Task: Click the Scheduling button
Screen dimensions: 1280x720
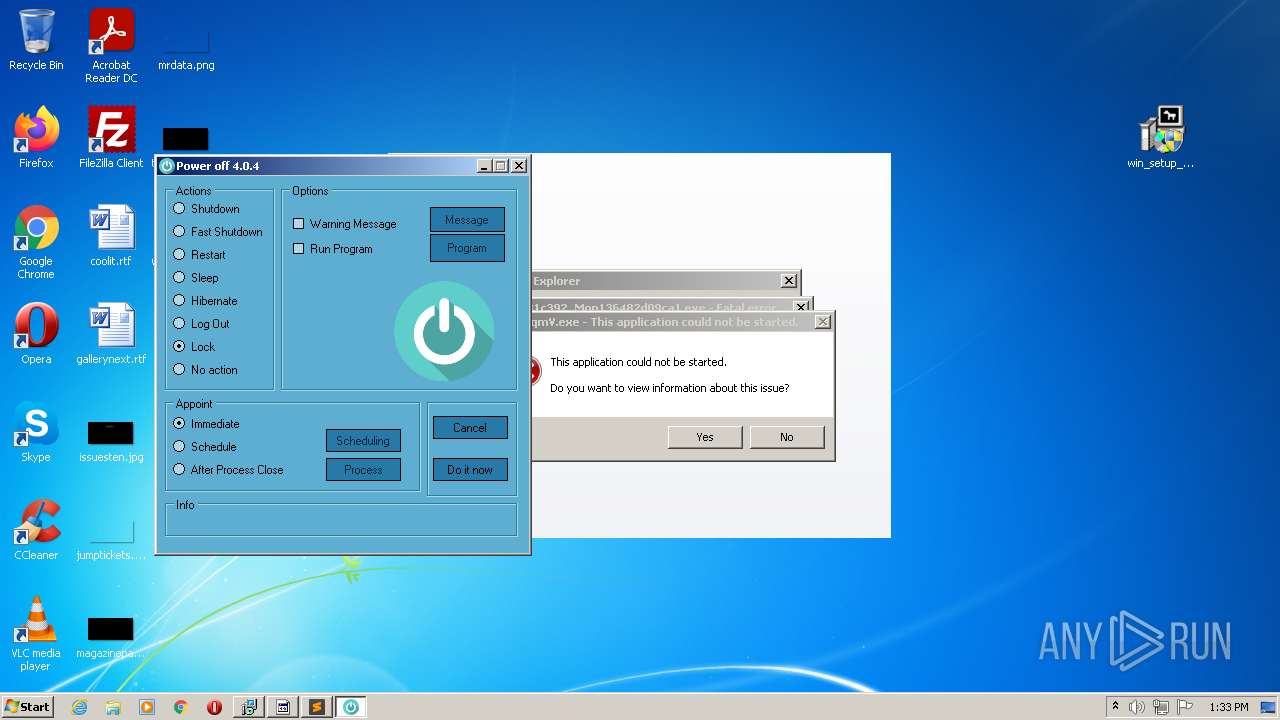Action: [363, 441]
